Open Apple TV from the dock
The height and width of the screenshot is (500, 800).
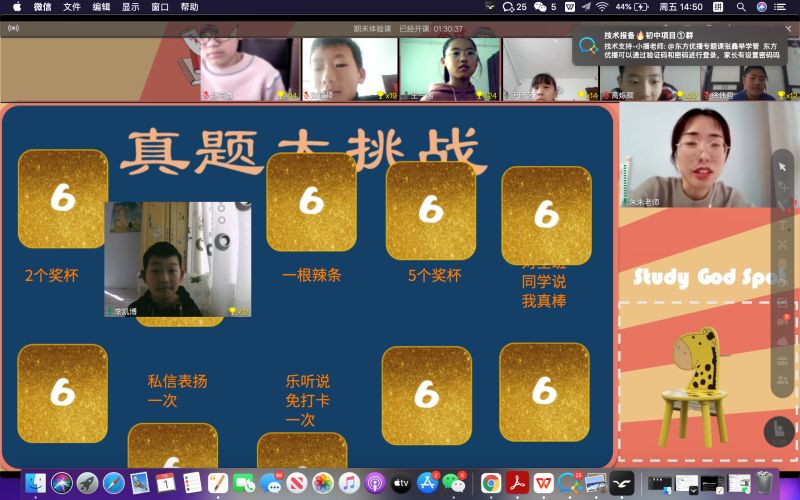(x=401, y=483)
